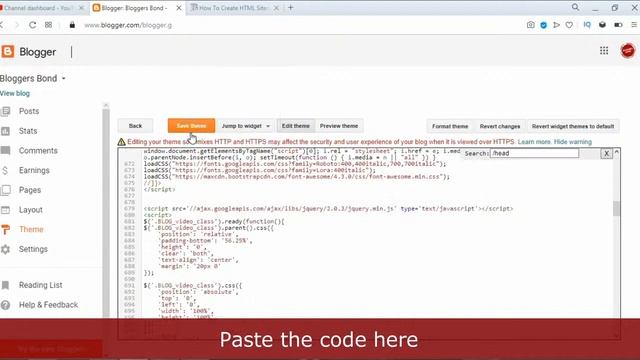Switch to How To Create HTML Site tab
The height and width of the screenshot is (360, 640).
(233, 8)
